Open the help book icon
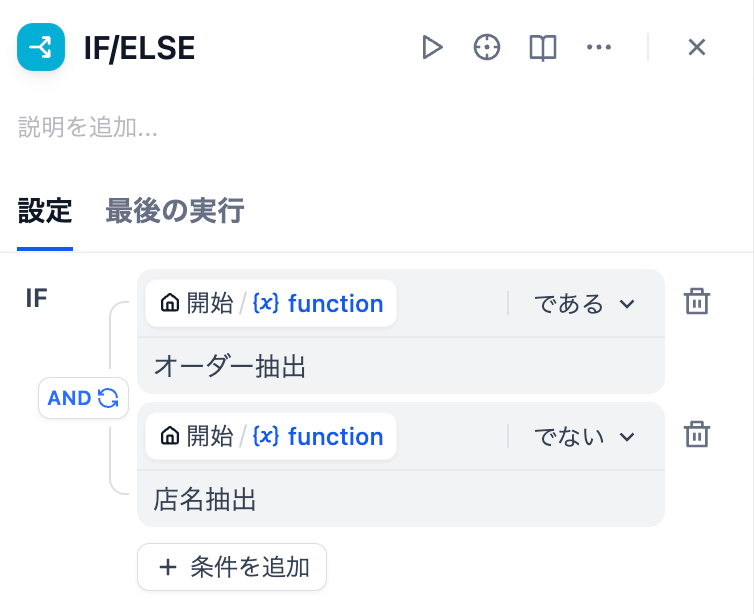This screenshot has height=614, width=754. (543, 47)
